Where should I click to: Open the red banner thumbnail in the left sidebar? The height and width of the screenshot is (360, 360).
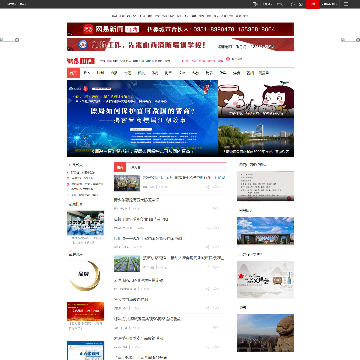click(x=85, y=311)
